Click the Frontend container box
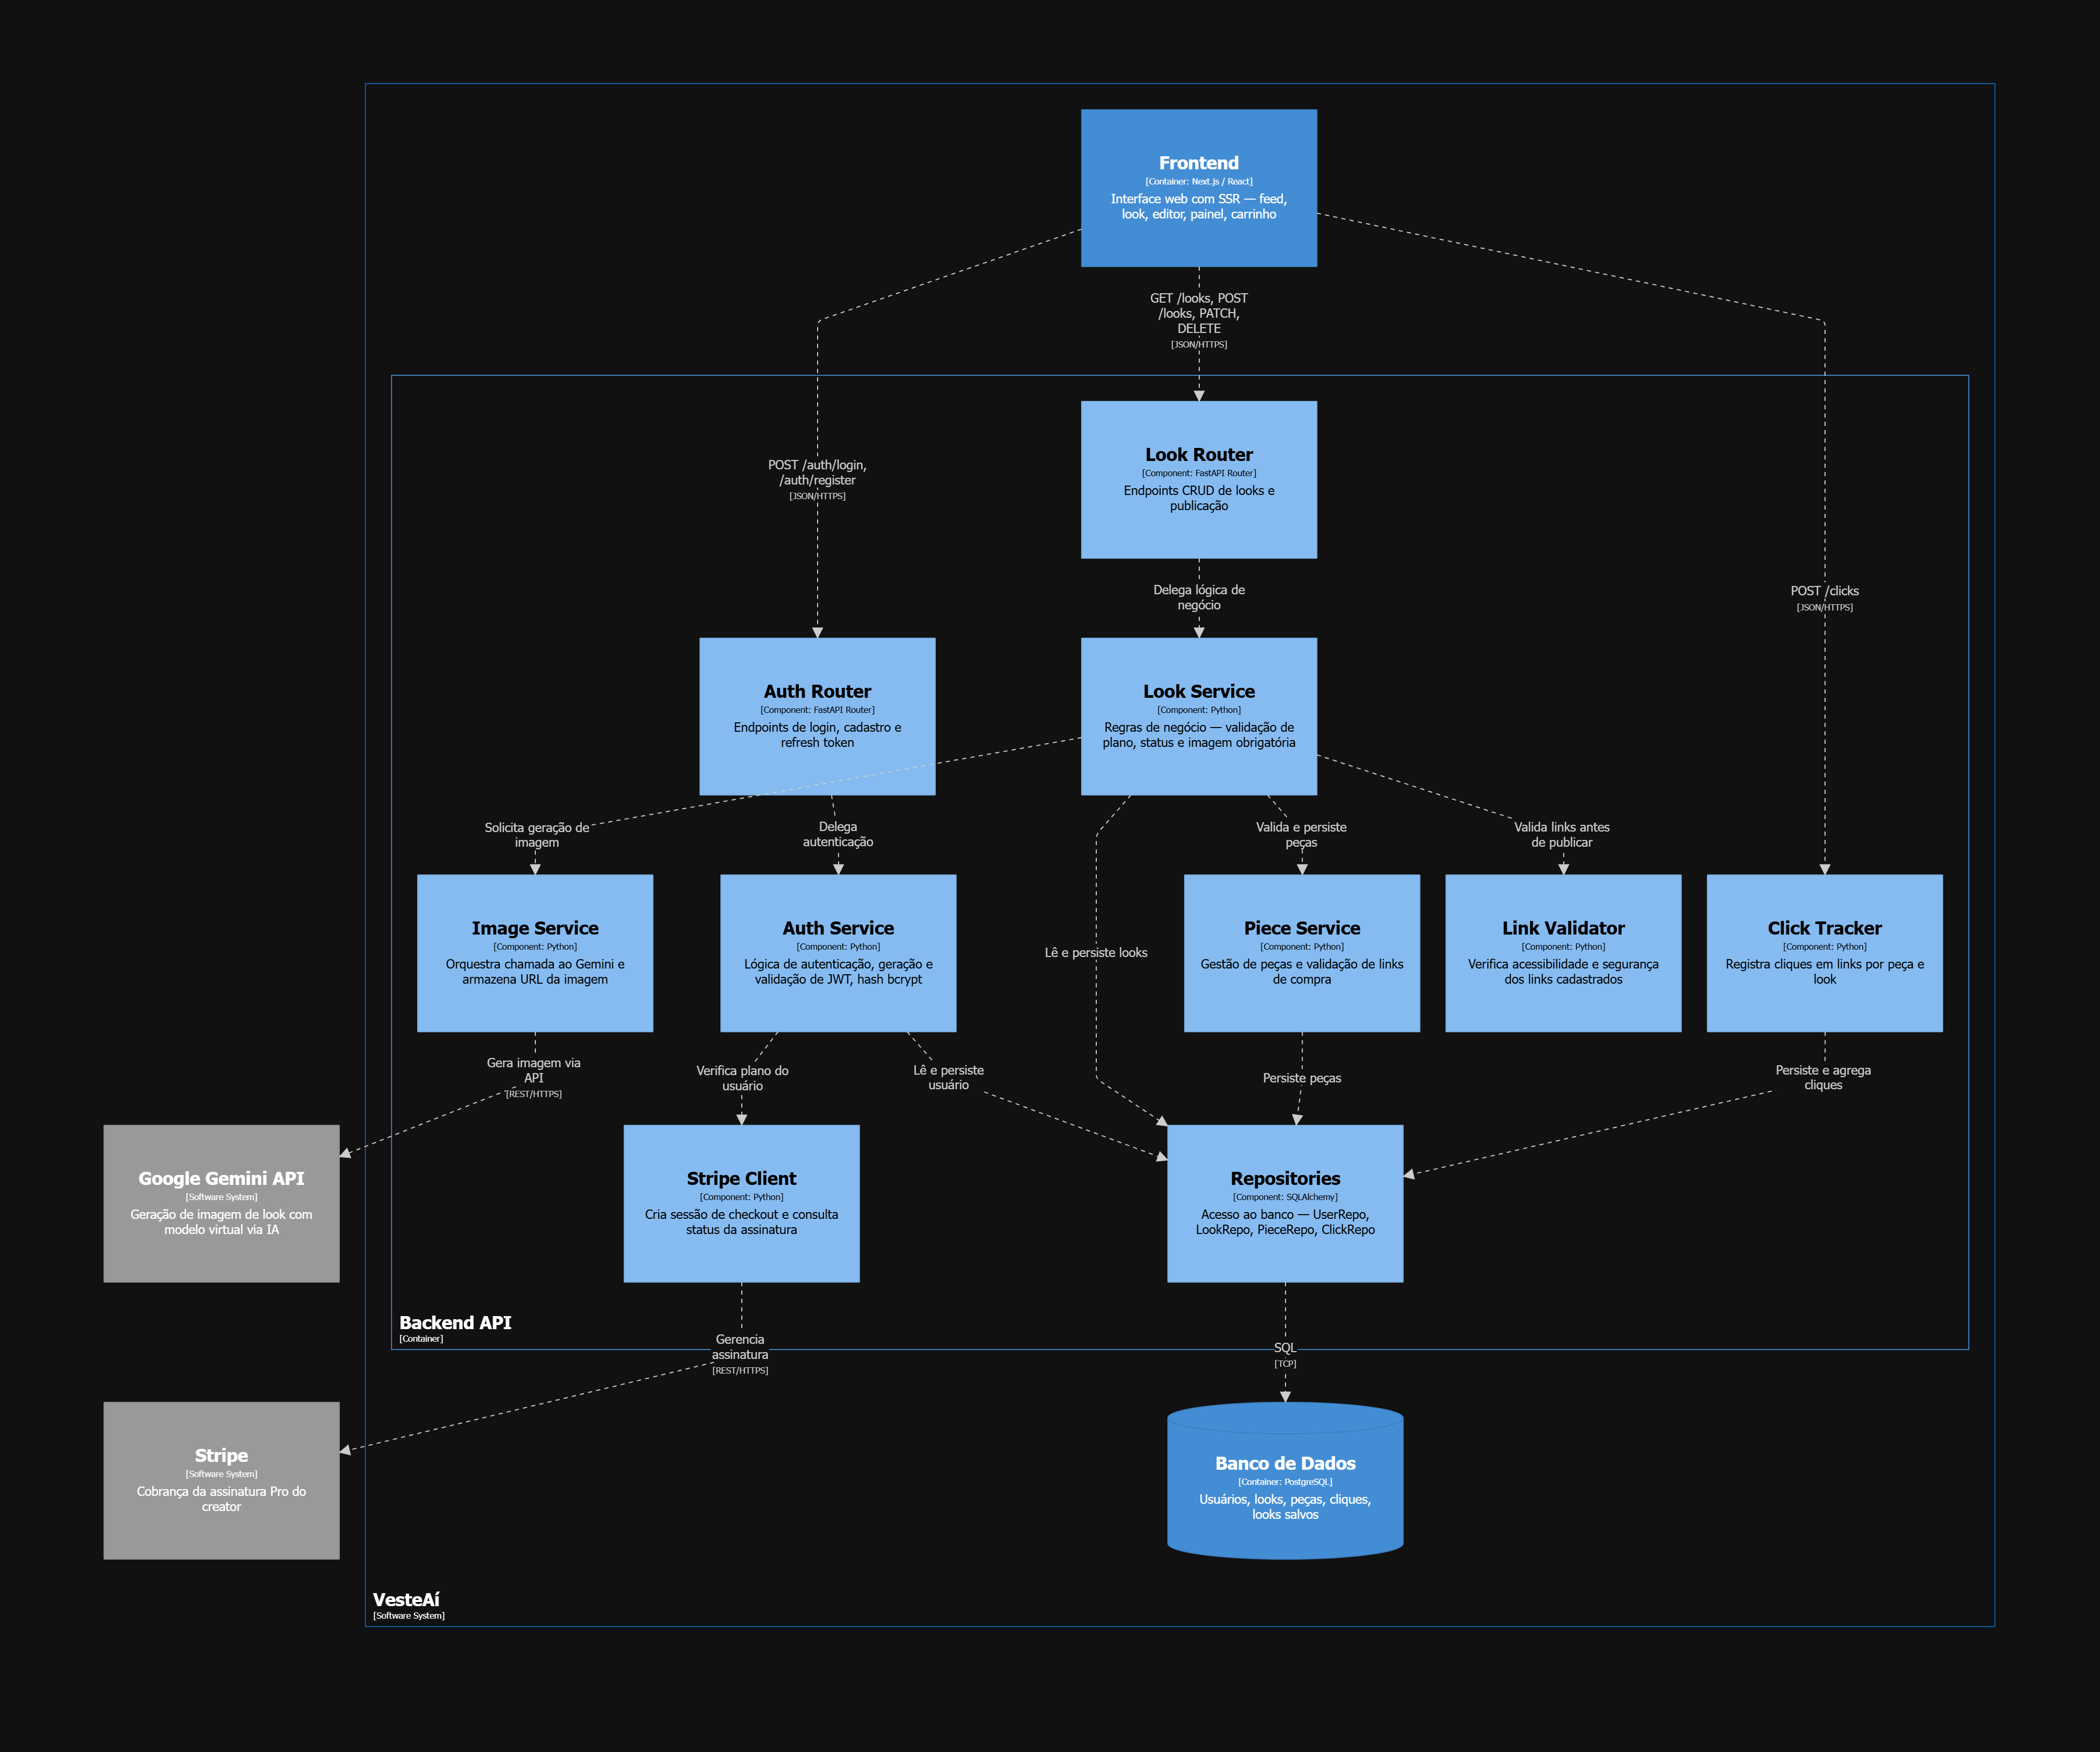The height and width of the screenshot is (1752, 2100). pos(1198,188)
